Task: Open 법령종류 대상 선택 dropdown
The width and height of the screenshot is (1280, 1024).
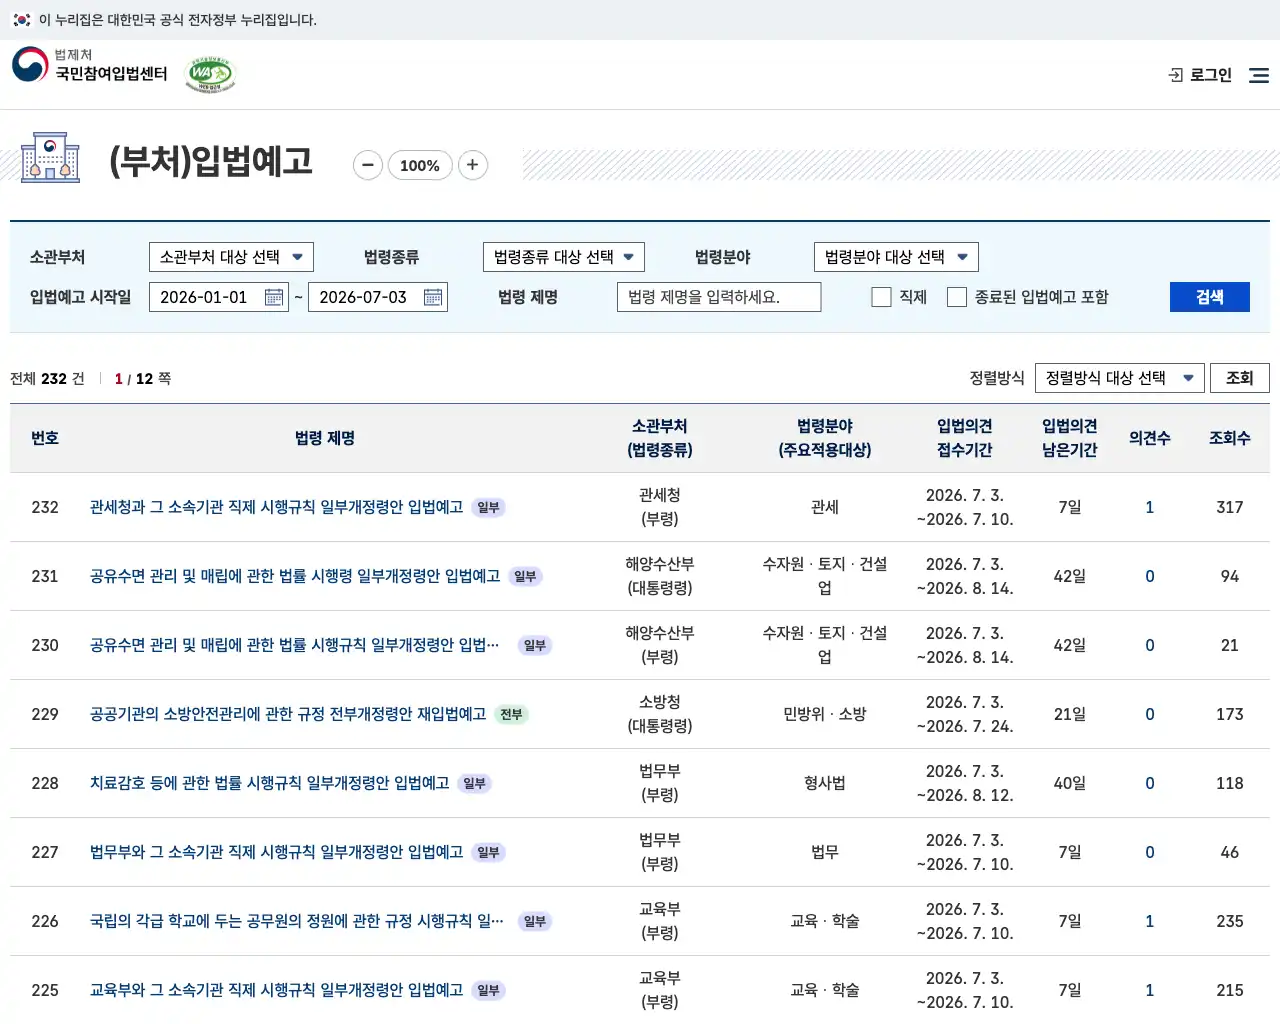Action: pos(564,257)
